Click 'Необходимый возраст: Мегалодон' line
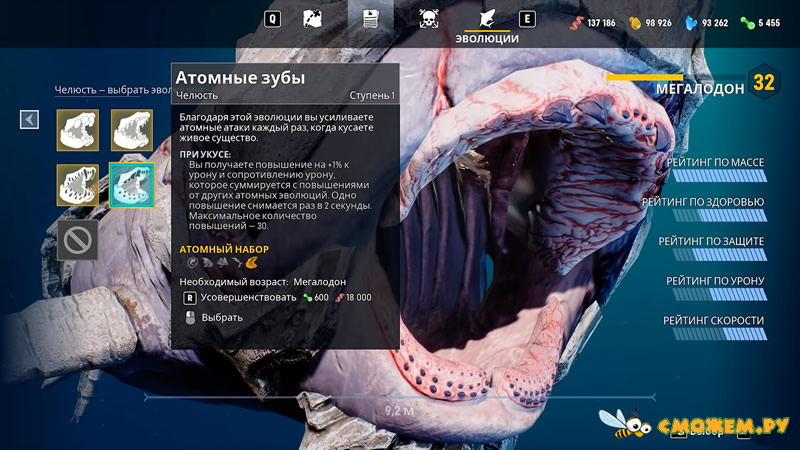The image size is (800, 450). [x=263, y=282]
